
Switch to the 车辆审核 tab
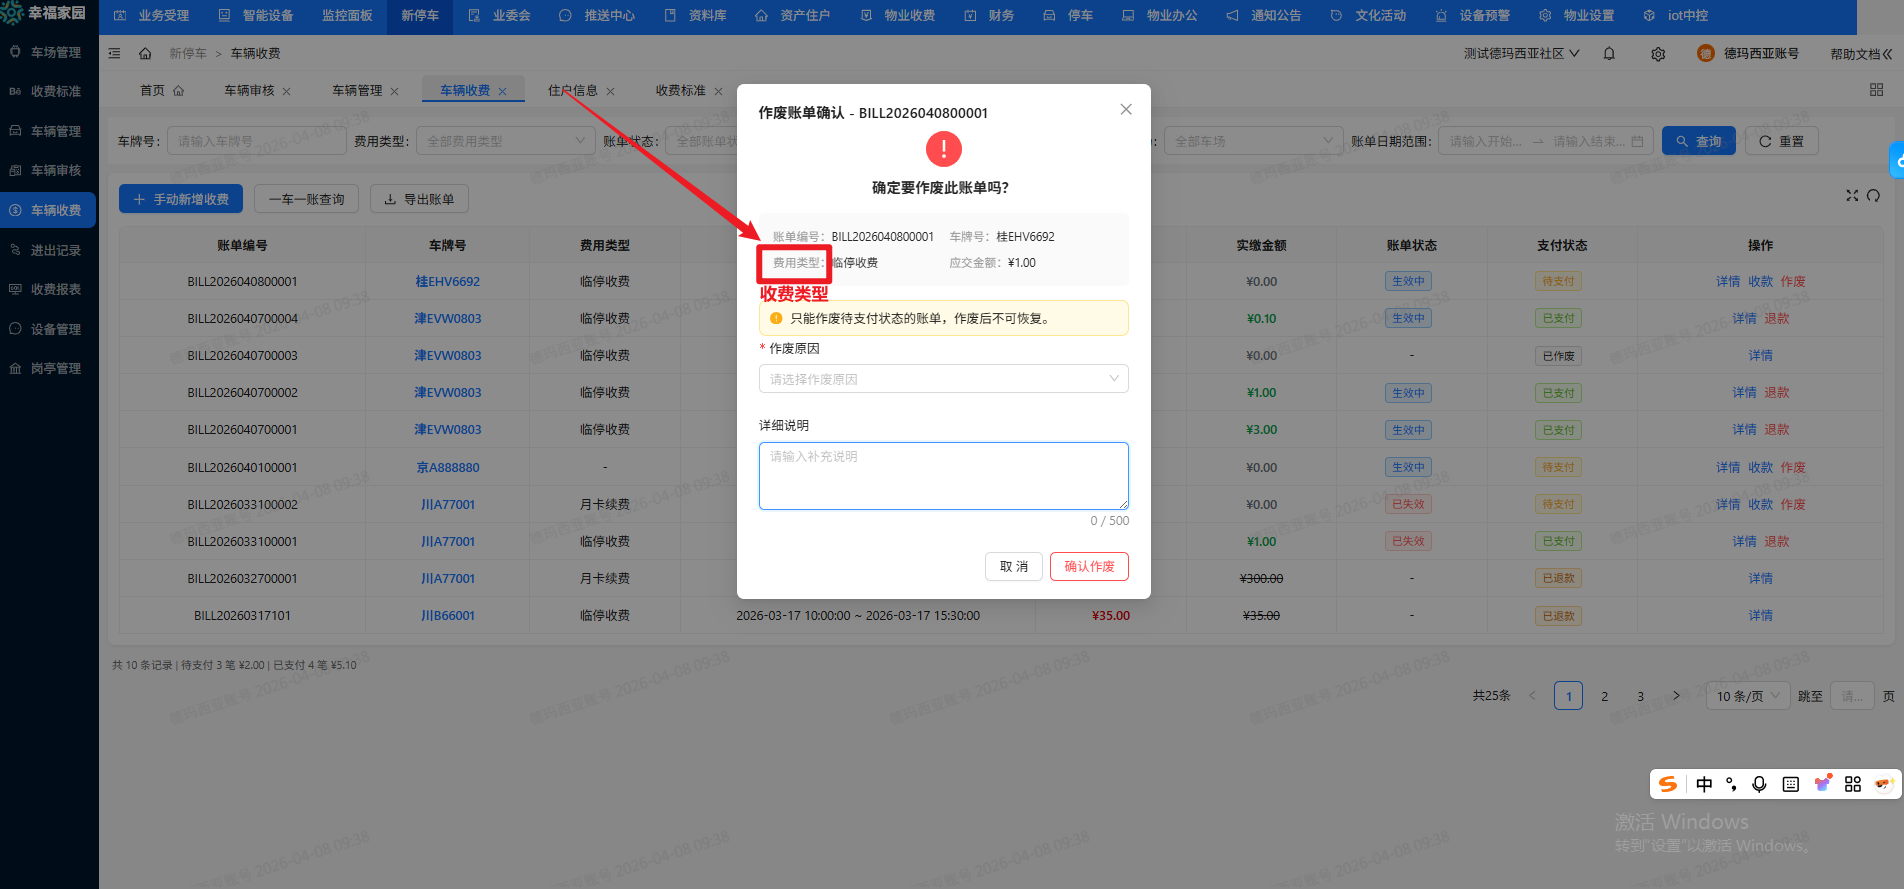[x=249, y=91]
